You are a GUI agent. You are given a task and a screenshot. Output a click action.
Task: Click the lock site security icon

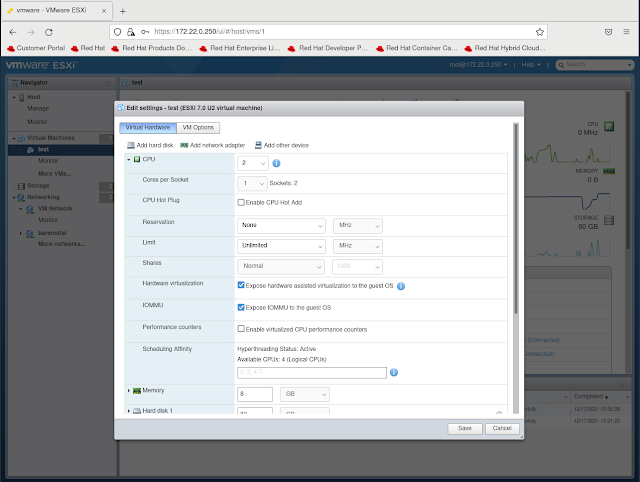pyautogui.click(x=131, y=32)
